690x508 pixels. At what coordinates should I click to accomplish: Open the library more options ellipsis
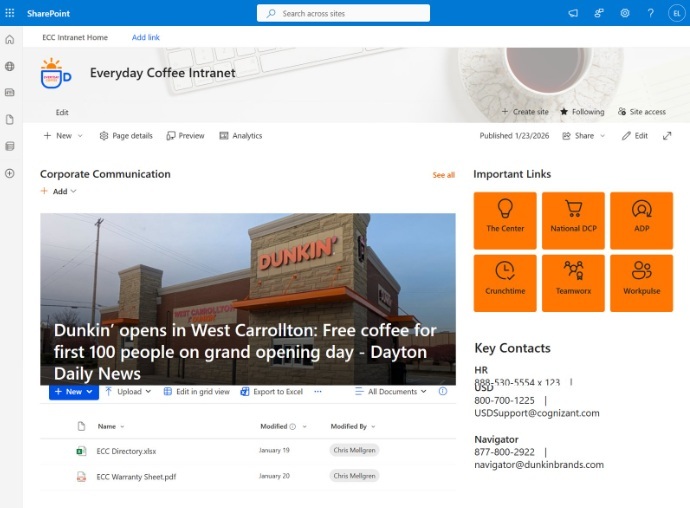(318, 391)
